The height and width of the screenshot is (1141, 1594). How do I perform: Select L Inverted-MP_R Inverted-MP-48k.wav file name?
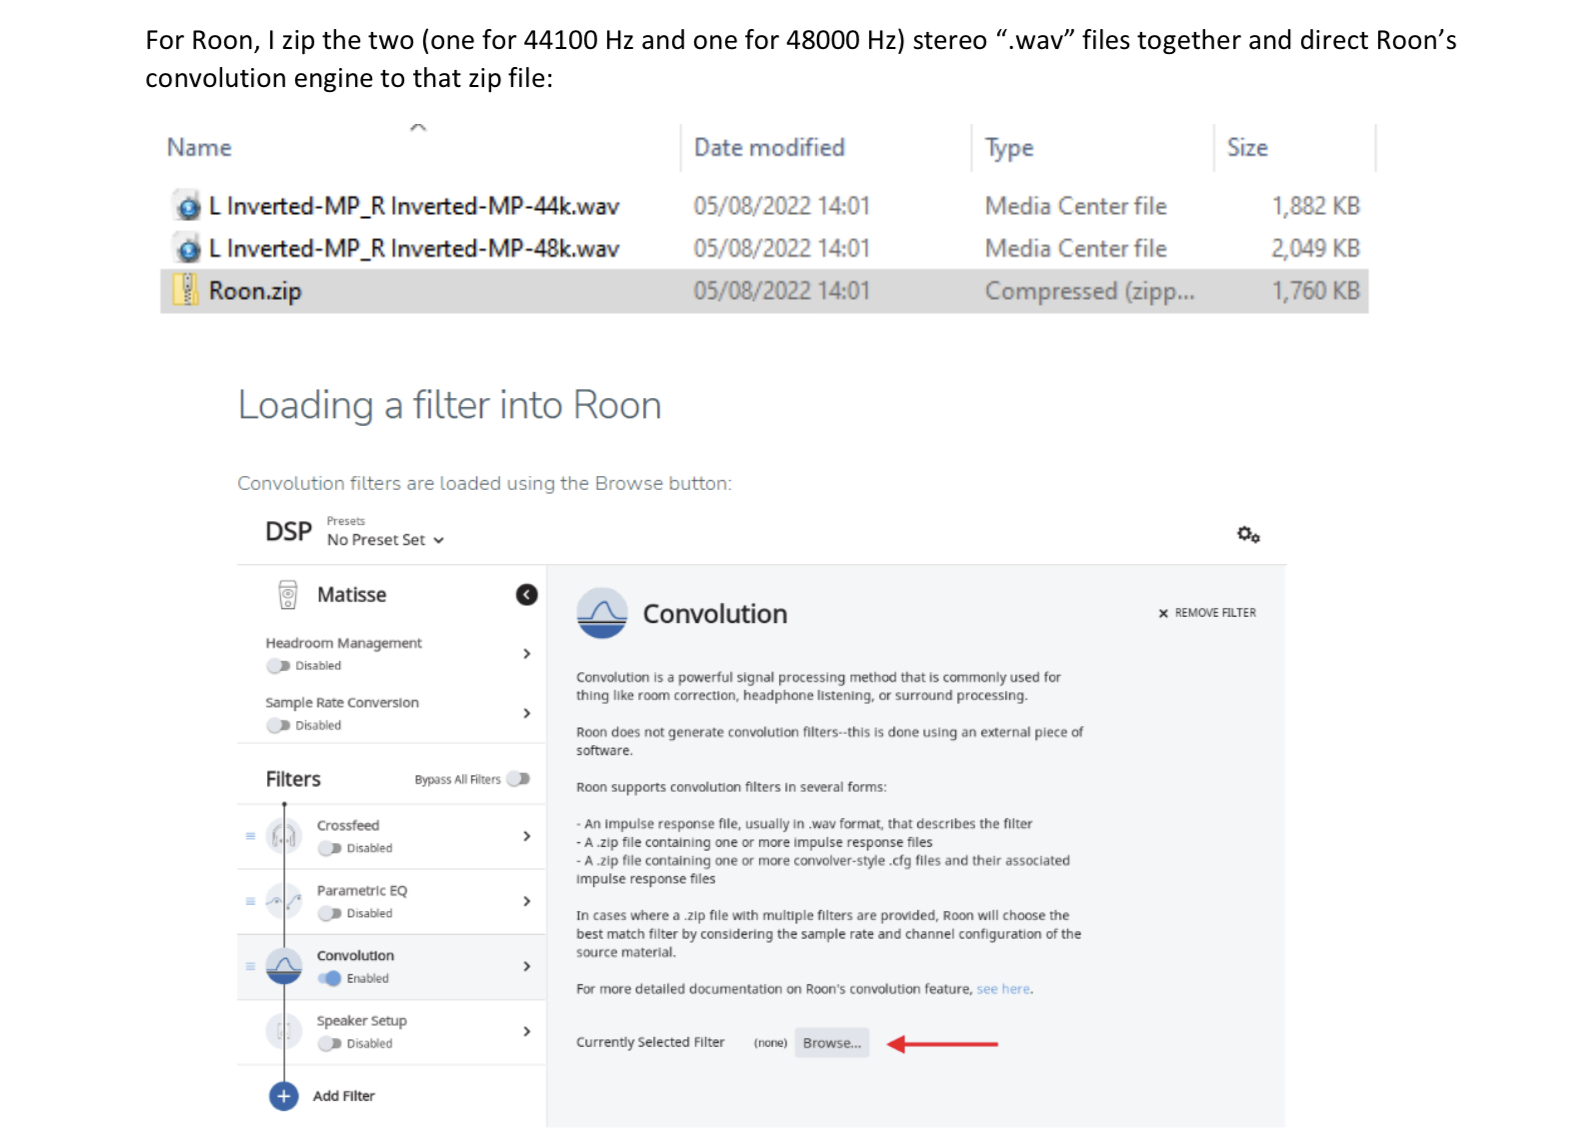pos(414,248)
